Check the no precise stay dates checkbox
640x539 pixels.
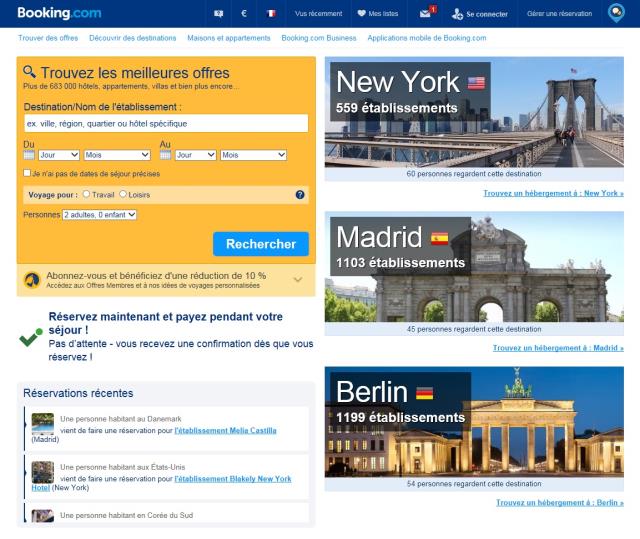[x=27, y=173]
